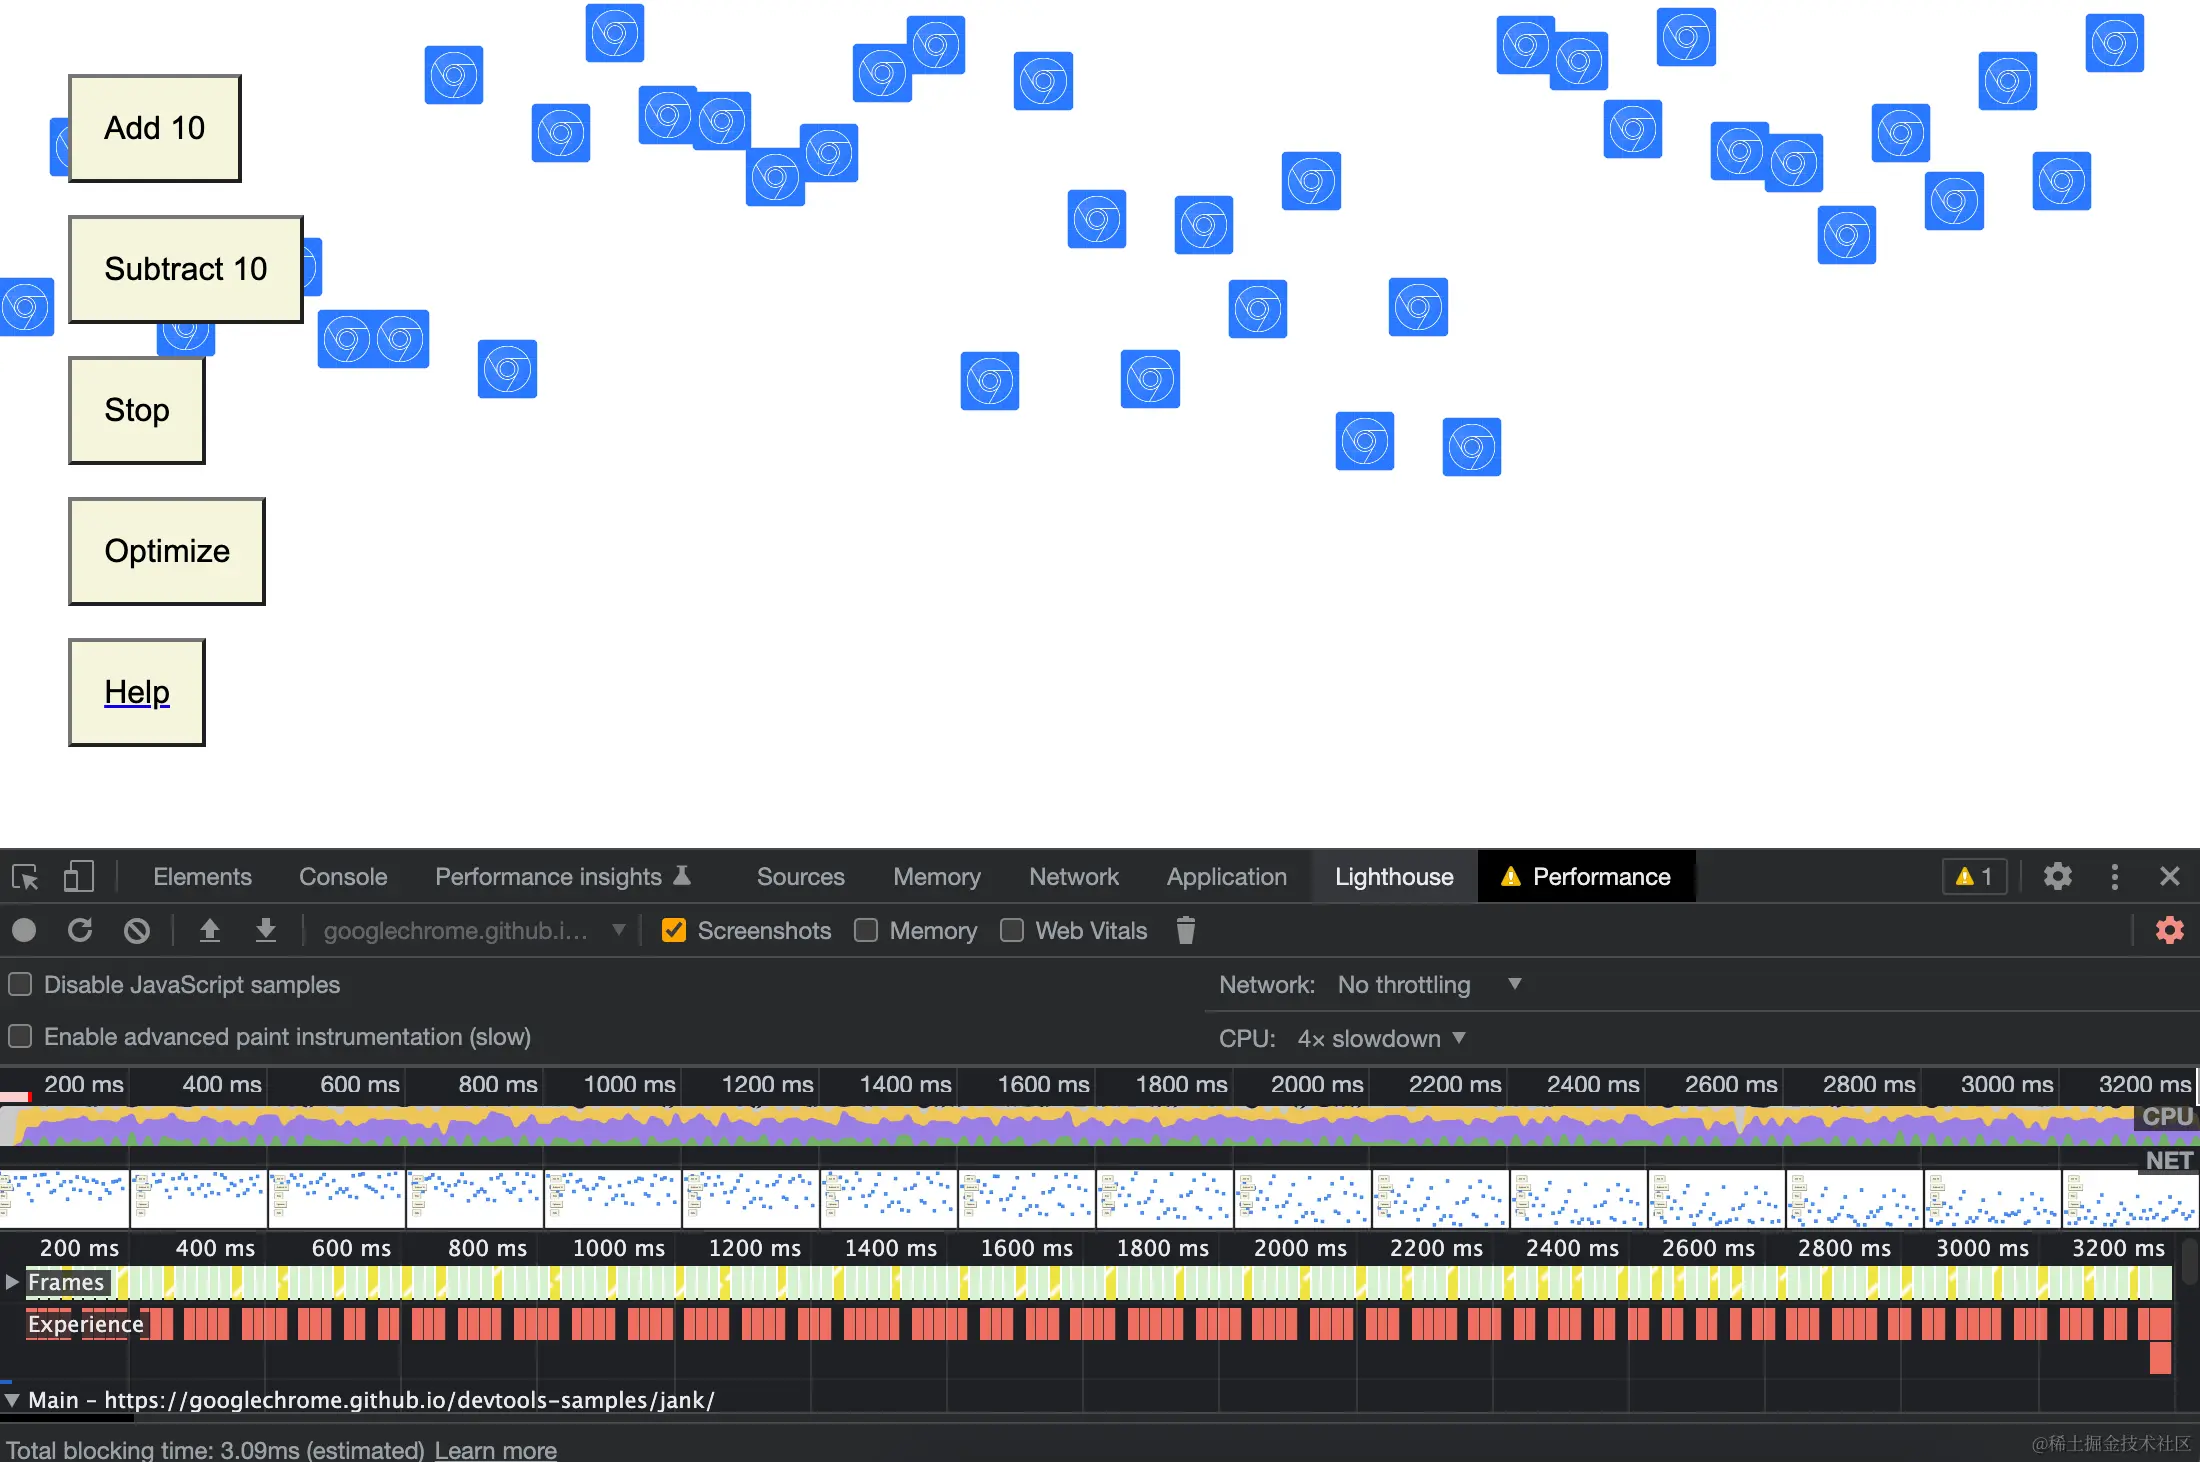Open the Learn more link
The width and height of the screenshot is (2200, 1462).
pyautogui.click(x=496, y=1449)
